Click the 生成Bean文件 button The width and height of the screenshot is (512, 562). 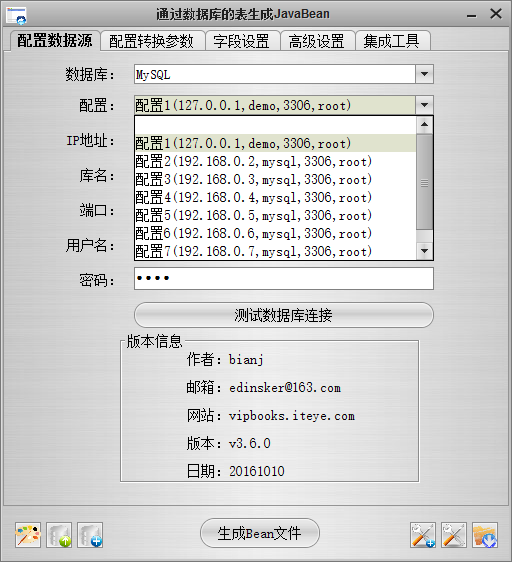point(260,533)
